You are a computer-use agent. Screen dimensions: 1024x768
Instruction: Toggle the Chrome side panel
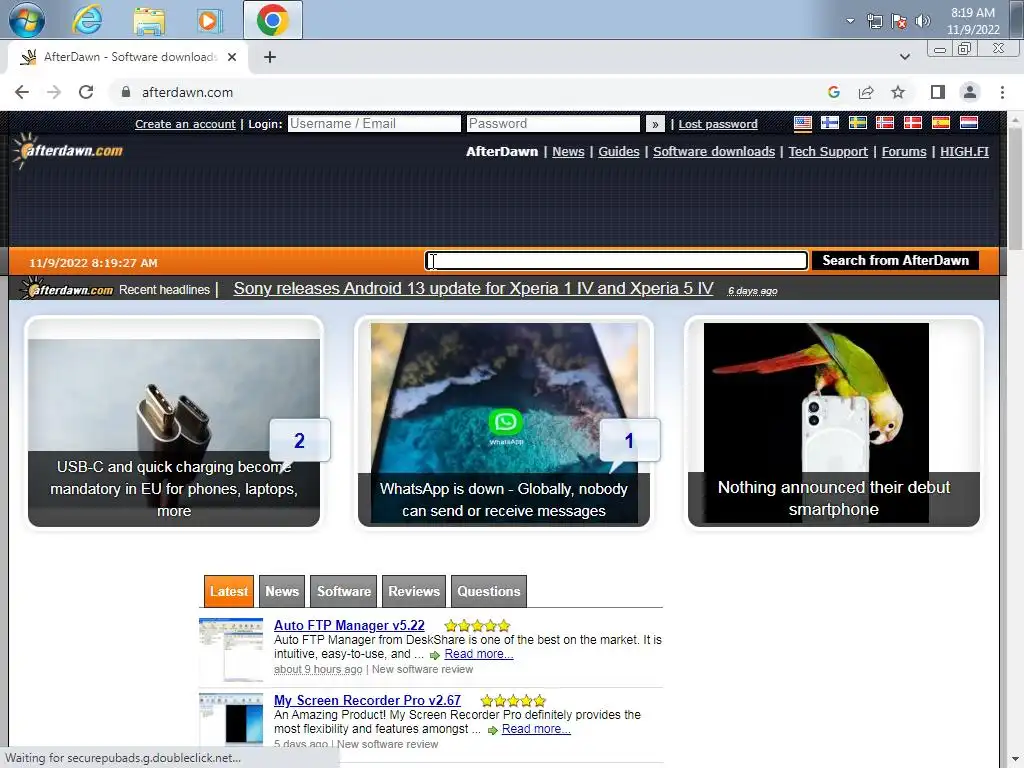[938, 92]
